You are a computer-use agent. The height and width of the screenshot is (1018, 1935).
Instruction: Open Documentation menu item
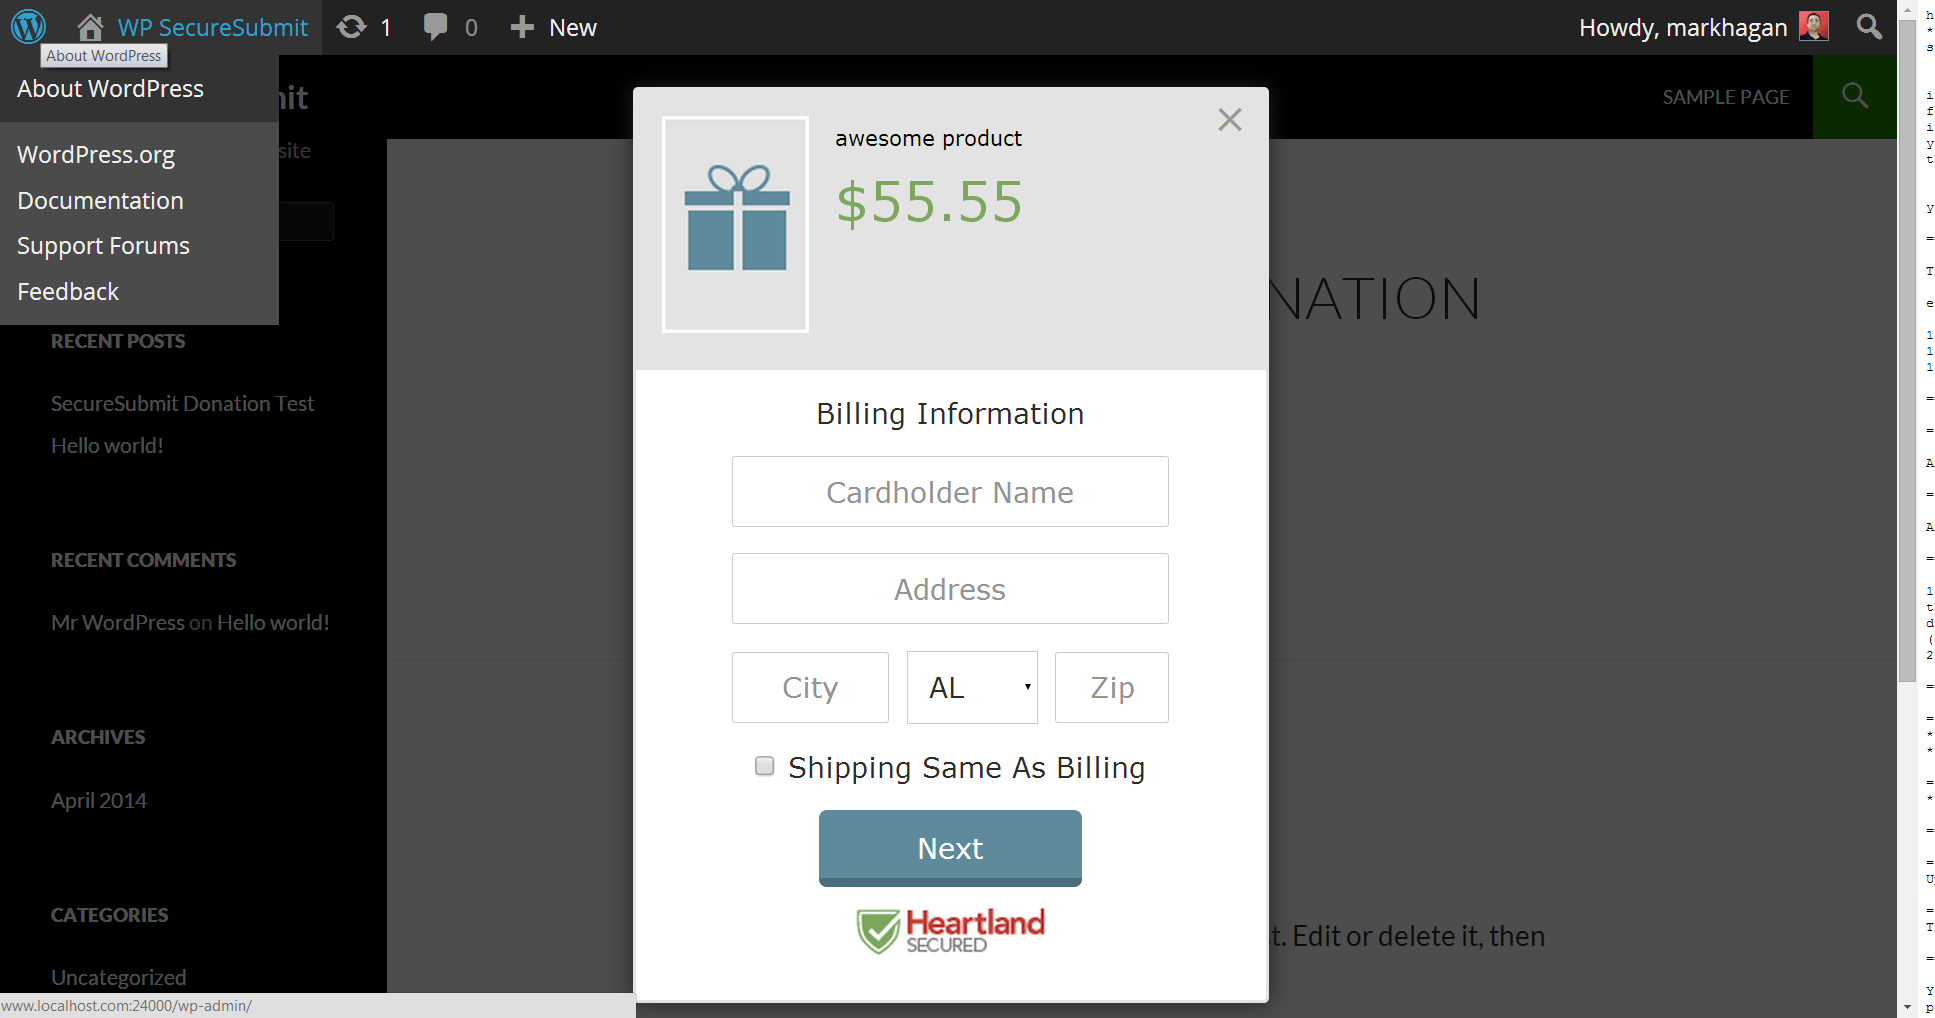pyautogui.click(x=100, y=201)
